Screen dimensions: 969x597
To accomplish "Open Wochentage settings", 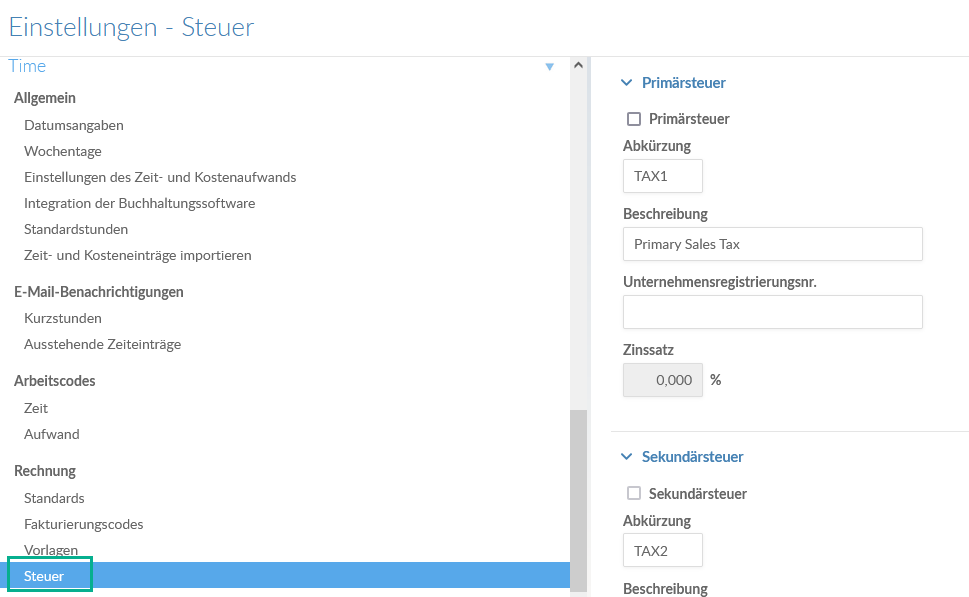I will [x=62, y=151].
